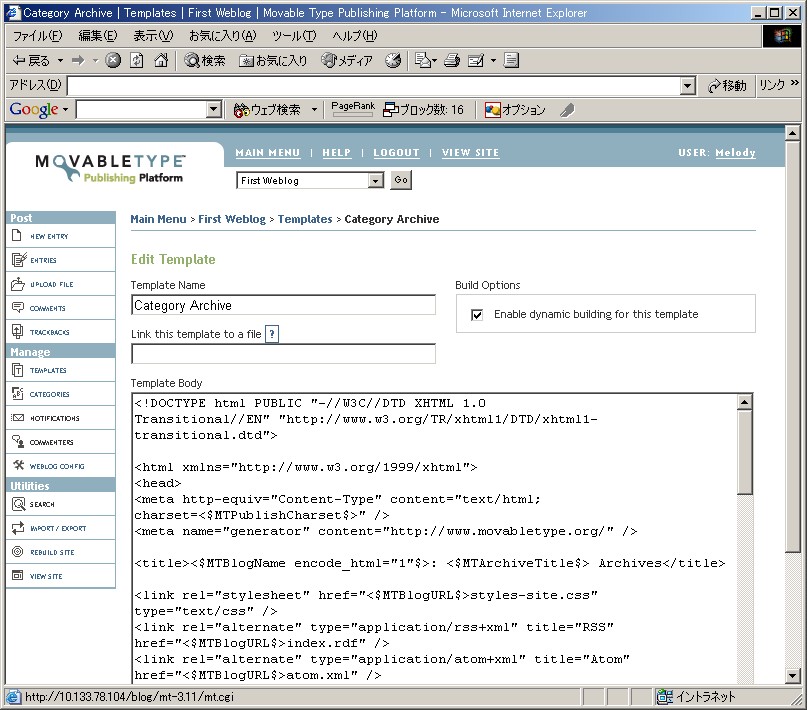Open the 表示 menu in the menu bar
Screen dimensions: 807x710
point(152,35)
